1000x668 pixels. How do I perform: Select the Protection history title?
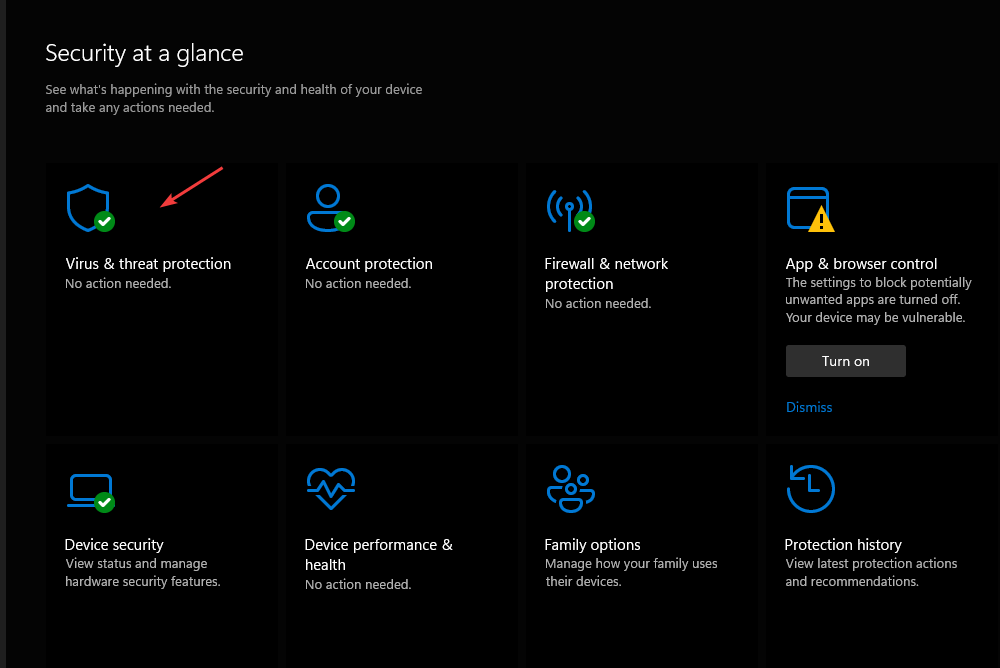click(843, 544)
